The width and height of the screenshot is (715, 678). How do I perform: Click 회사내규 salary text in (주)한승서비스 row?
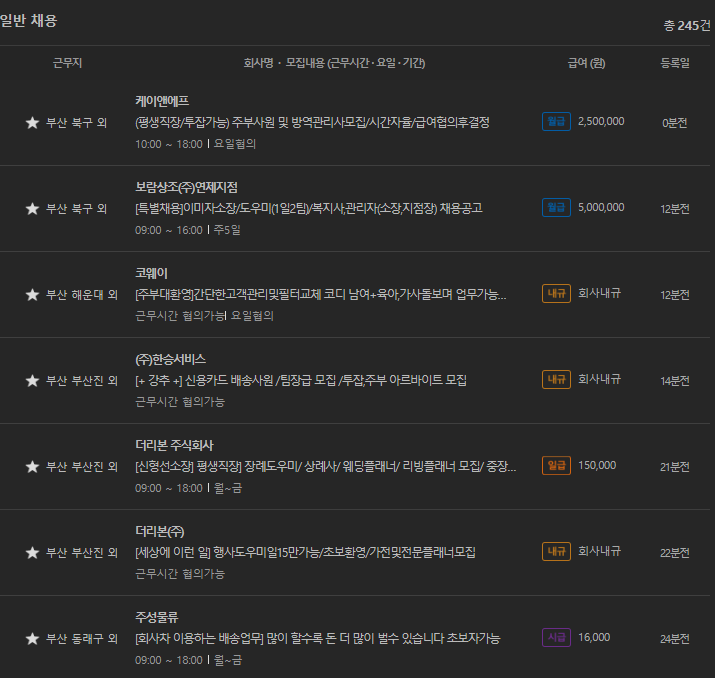599,379
